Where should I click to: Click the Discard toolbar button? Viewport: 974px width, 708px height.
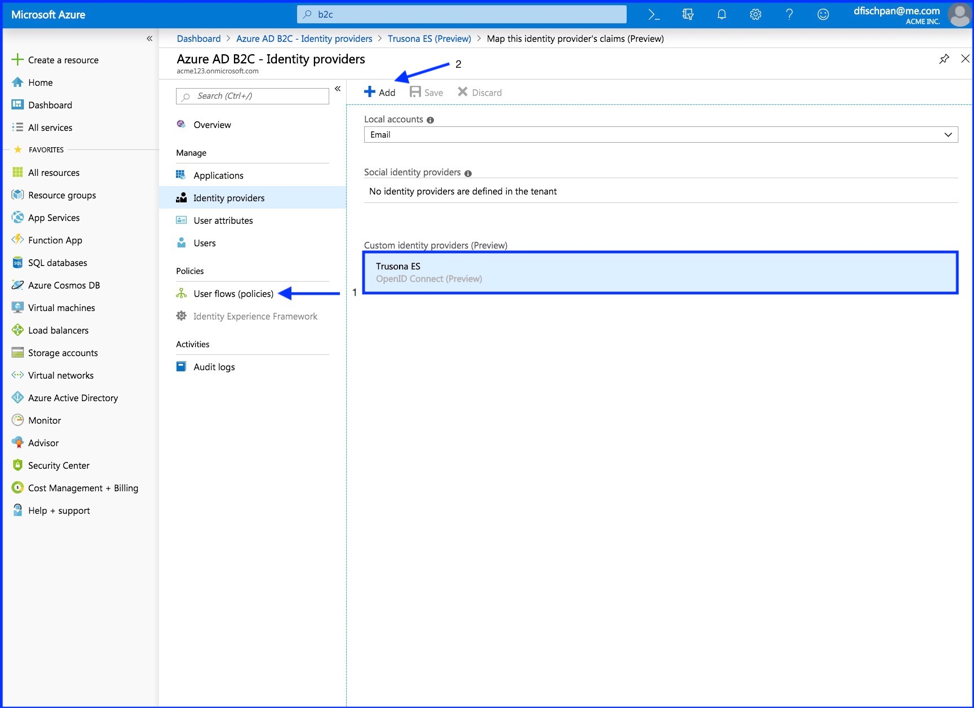(480, 92)
